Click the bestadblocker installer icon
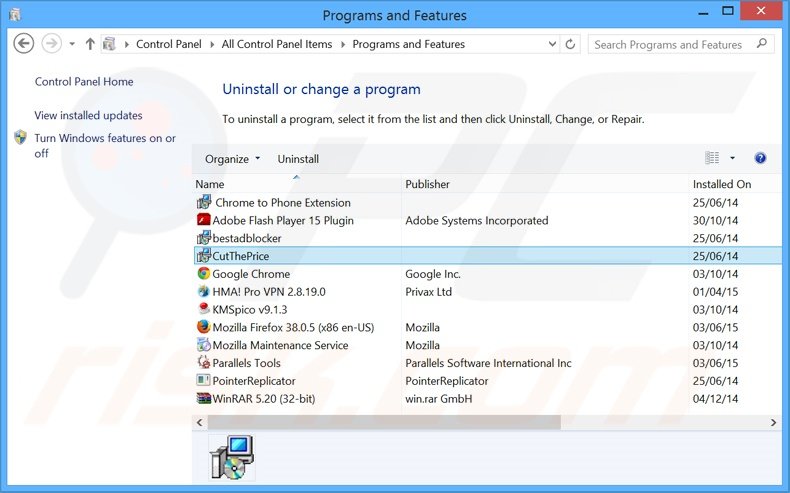 [204, 238]
